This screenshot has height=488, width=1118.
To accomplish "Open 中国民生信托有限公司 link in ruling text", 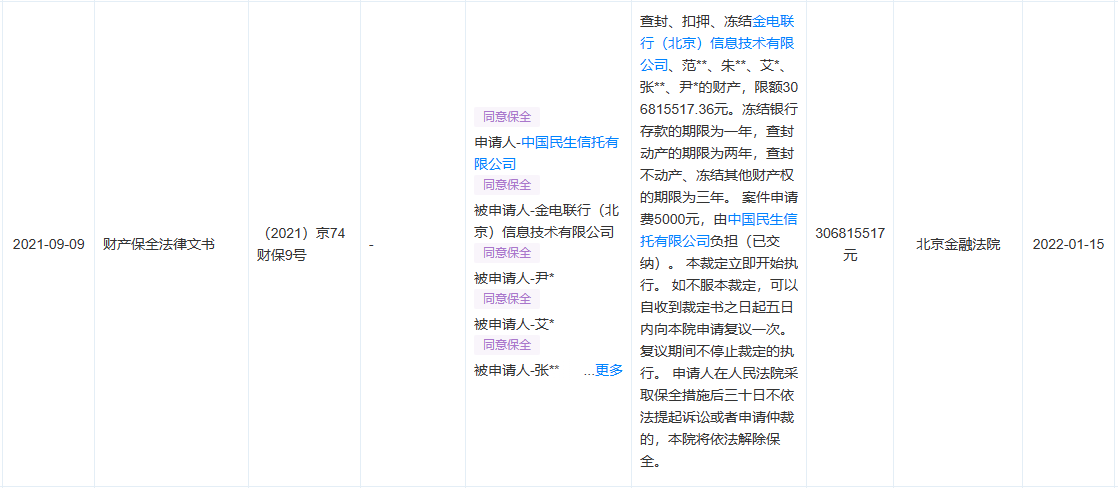I will (x=718, y=229).
